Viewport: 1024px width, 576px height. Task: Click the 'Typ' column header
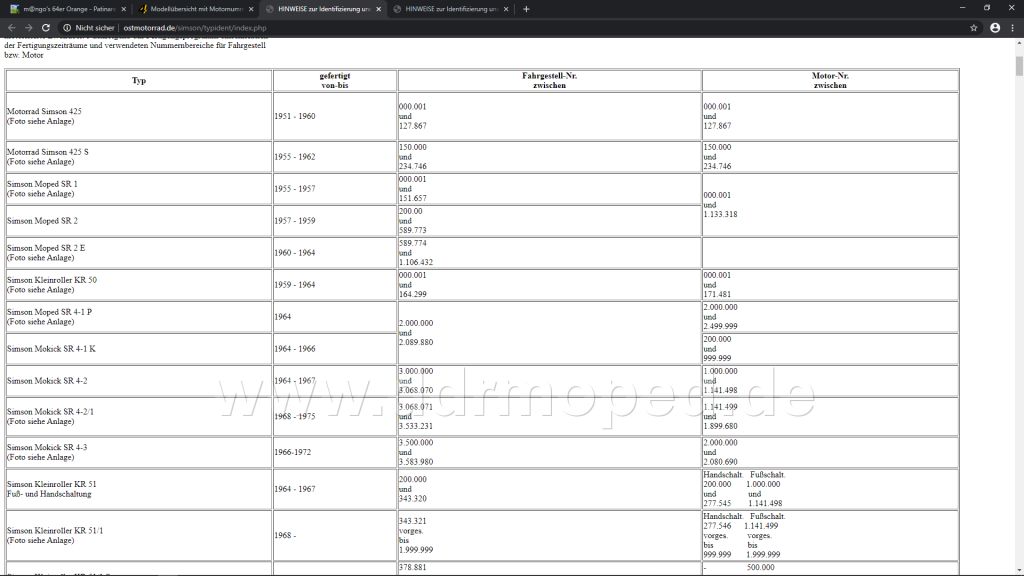click(x=139, y=80)
